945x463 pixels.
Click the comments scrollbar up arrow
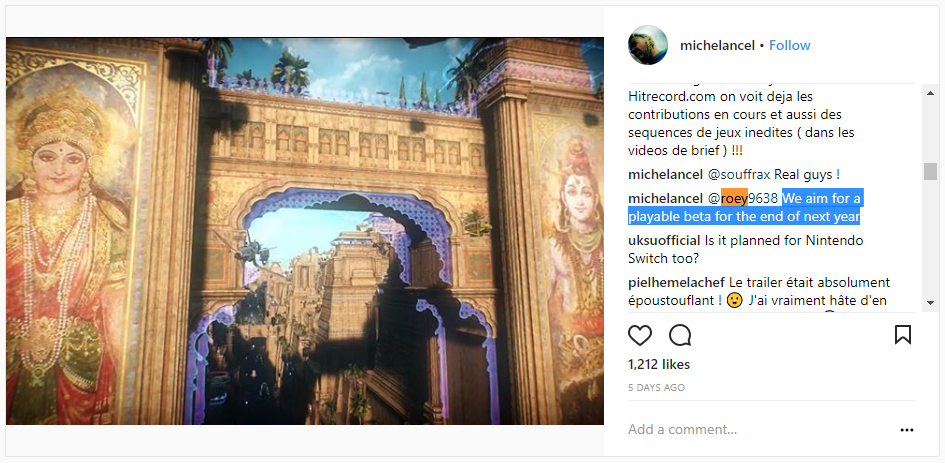[x=930, y=93]
